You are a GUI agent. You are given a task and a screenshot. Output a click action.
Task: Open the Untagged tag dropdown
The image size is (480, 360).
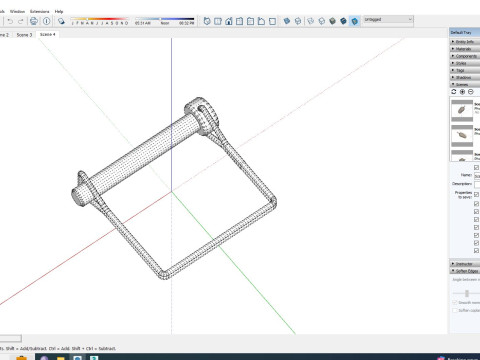click(388, 20)
